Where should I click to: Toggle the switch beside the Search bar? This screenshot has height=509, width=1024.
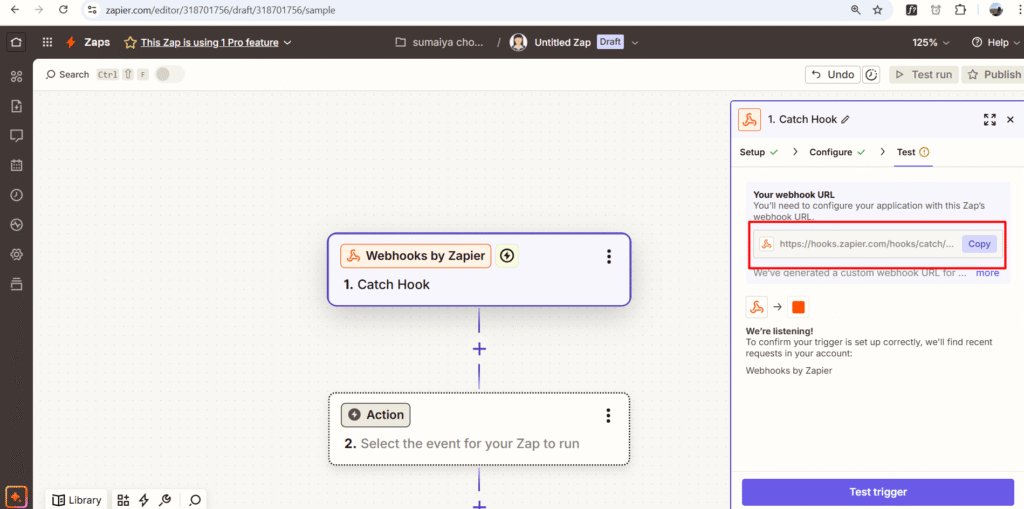[168, 74]
